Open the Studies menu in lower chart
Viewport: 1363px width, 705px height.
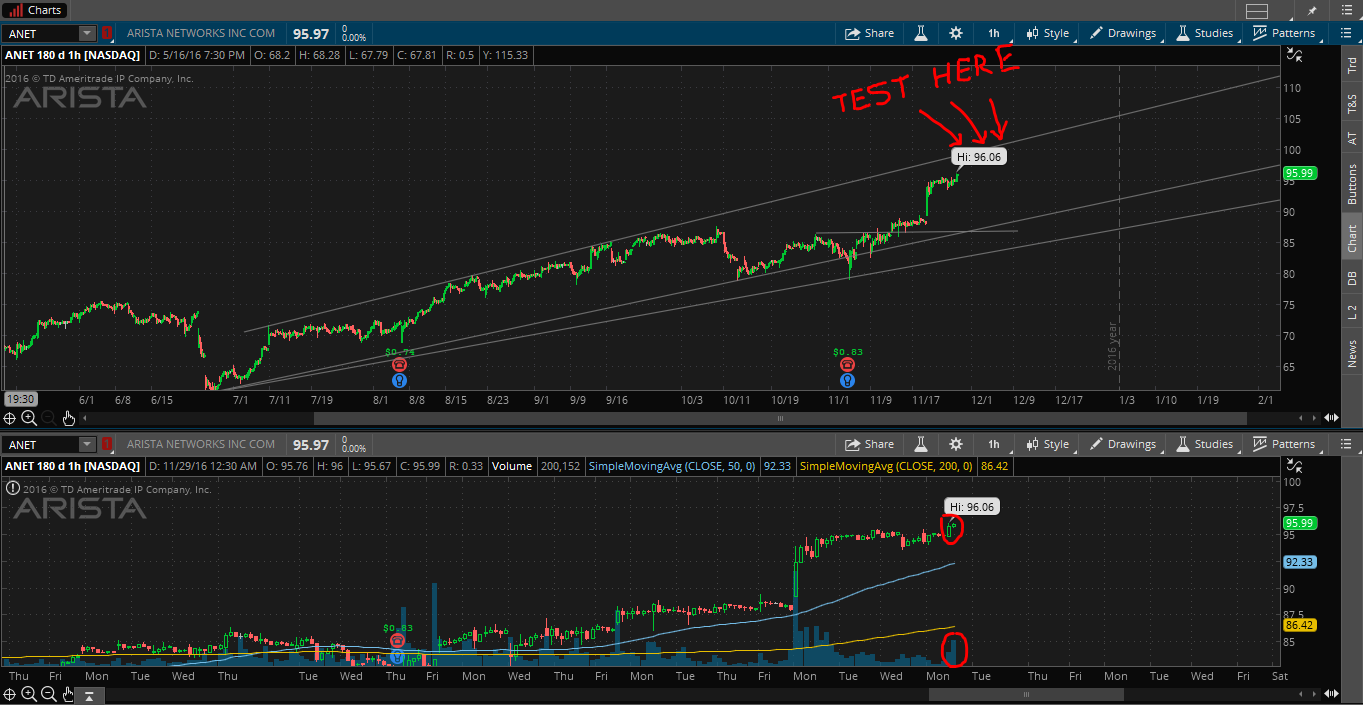tap(1205, 444)
